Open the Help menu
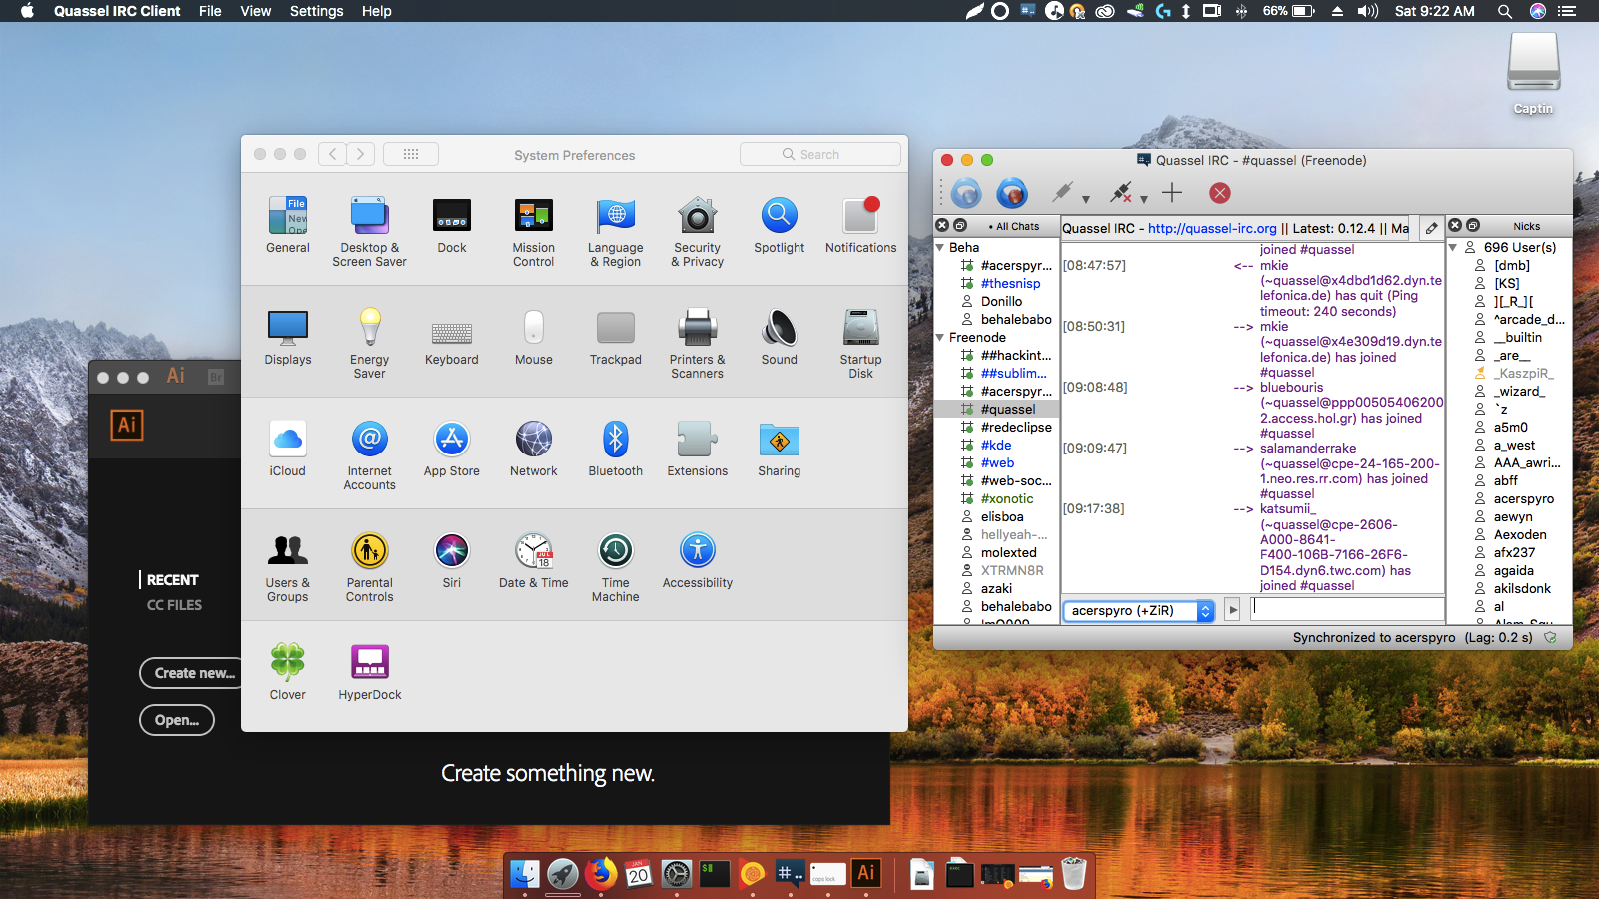The image size is (1599, 899). [377, 11]
